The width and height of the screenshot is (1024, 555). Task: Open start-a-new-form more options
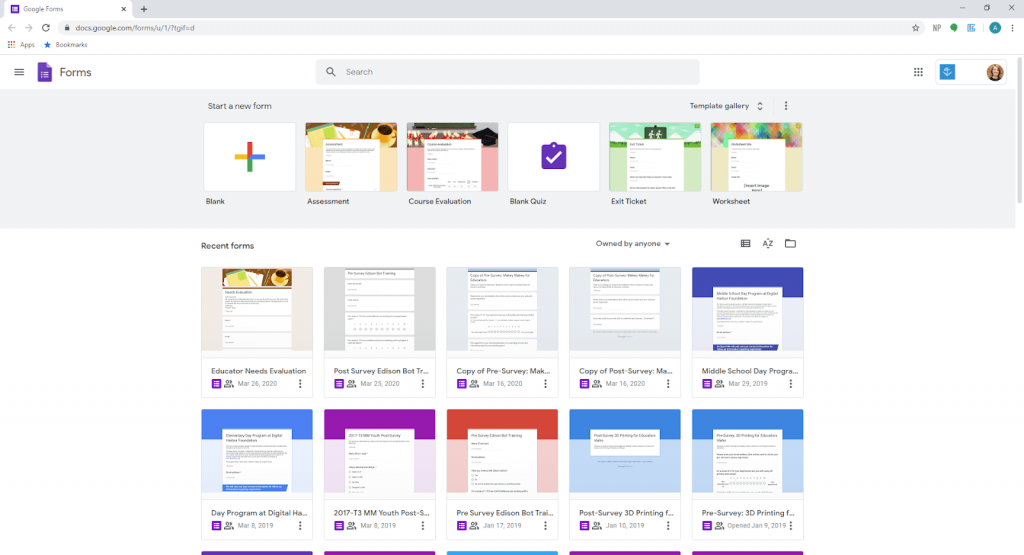786,106
